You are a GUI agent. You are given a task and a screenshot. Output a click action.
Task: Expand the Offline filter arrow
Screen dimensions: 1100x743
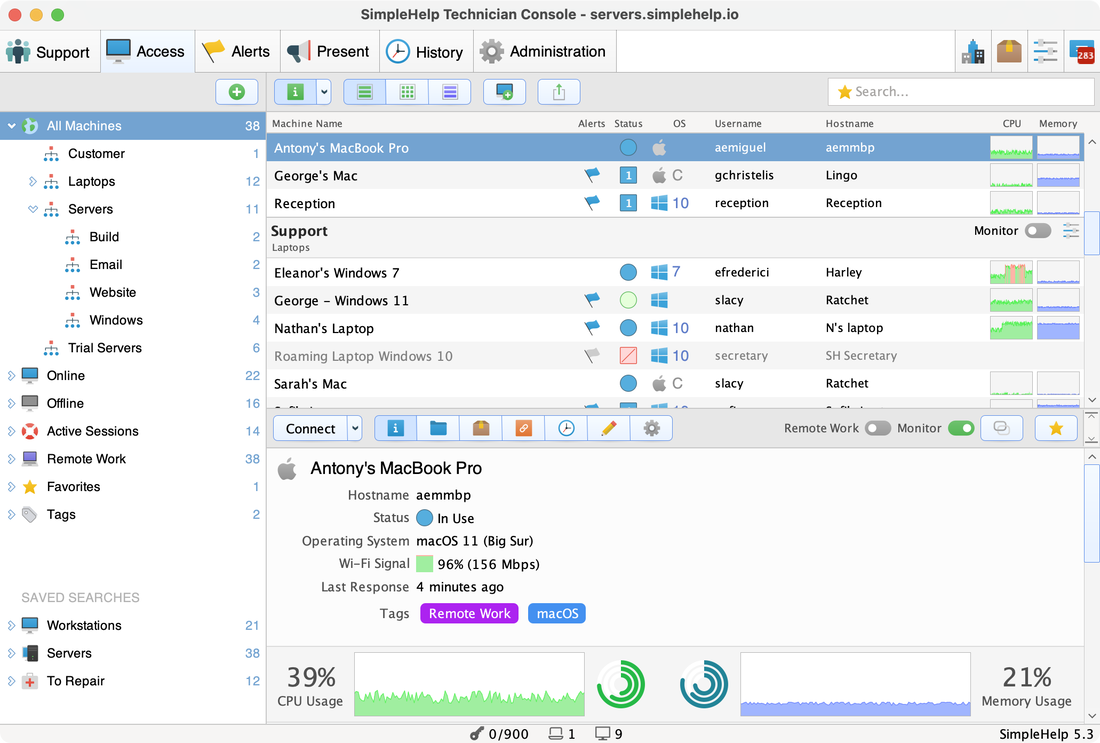11,403
